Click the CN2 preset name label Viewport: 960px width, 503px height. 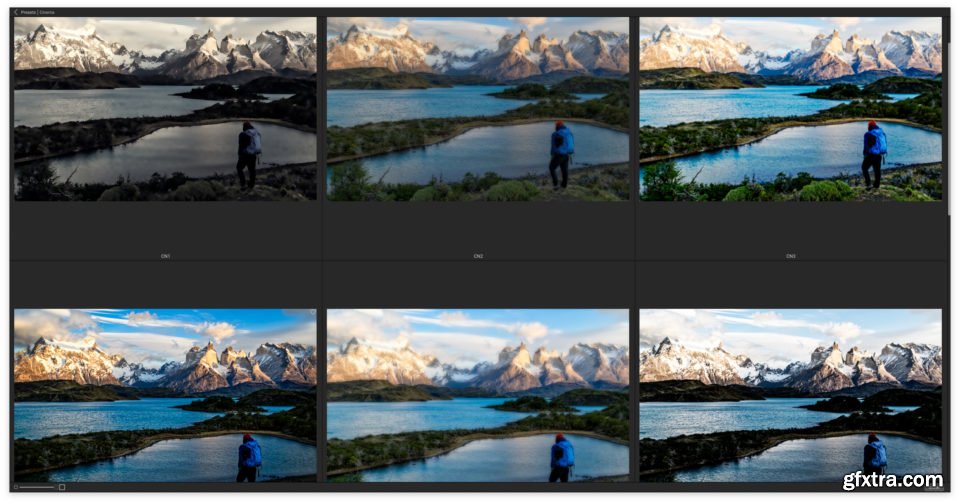point(478,256)
